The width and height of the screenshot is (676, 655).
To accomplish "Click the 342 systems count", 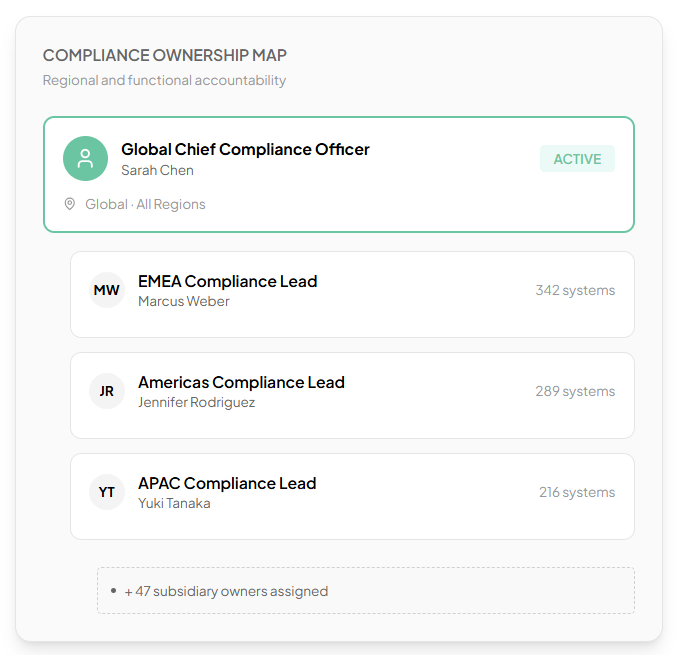I will tap(575, 291).
